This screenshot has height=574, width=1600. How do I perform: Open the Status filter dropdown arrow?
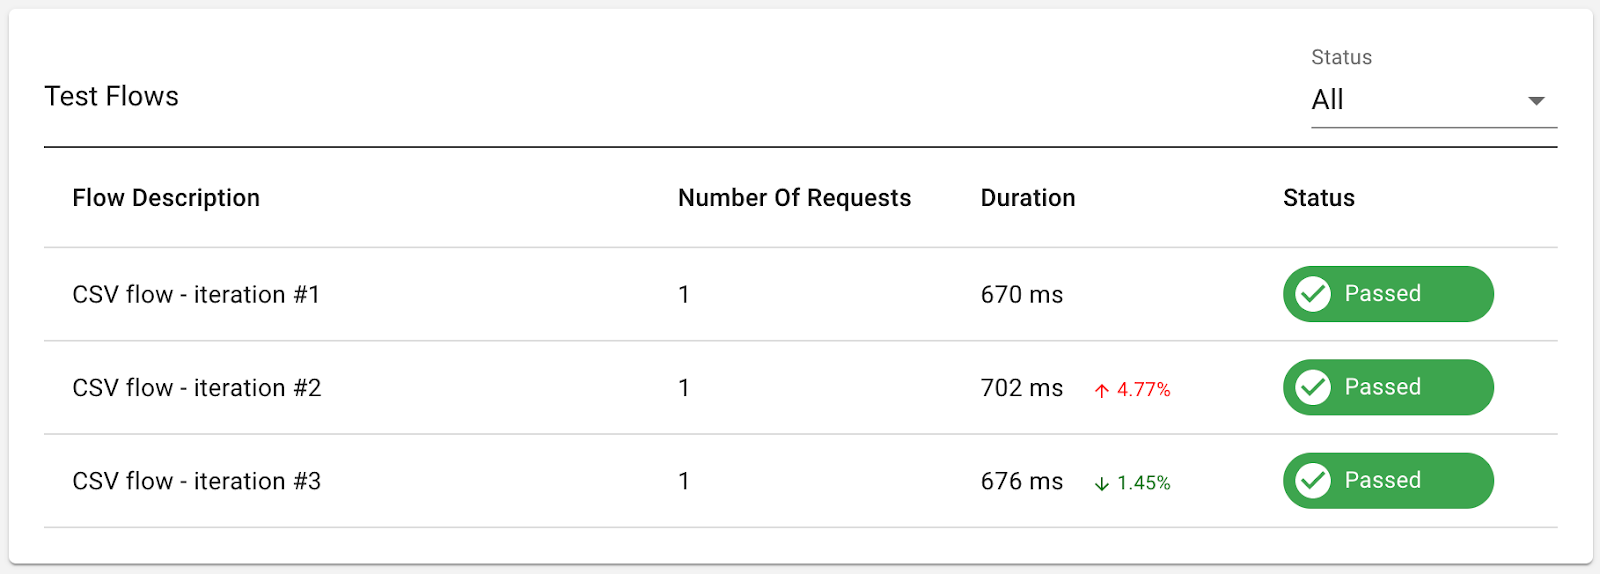click(x=1536, y=100)
